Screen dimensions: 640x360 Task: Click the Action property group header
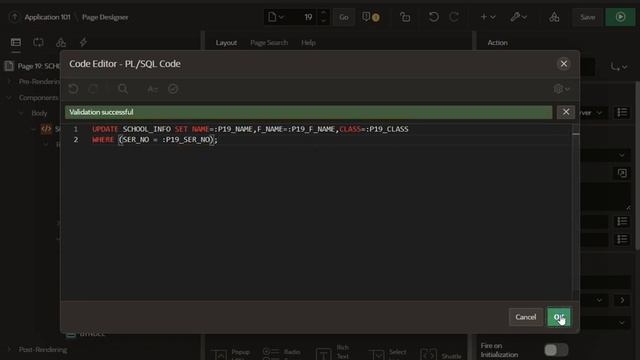click(498, 42)
